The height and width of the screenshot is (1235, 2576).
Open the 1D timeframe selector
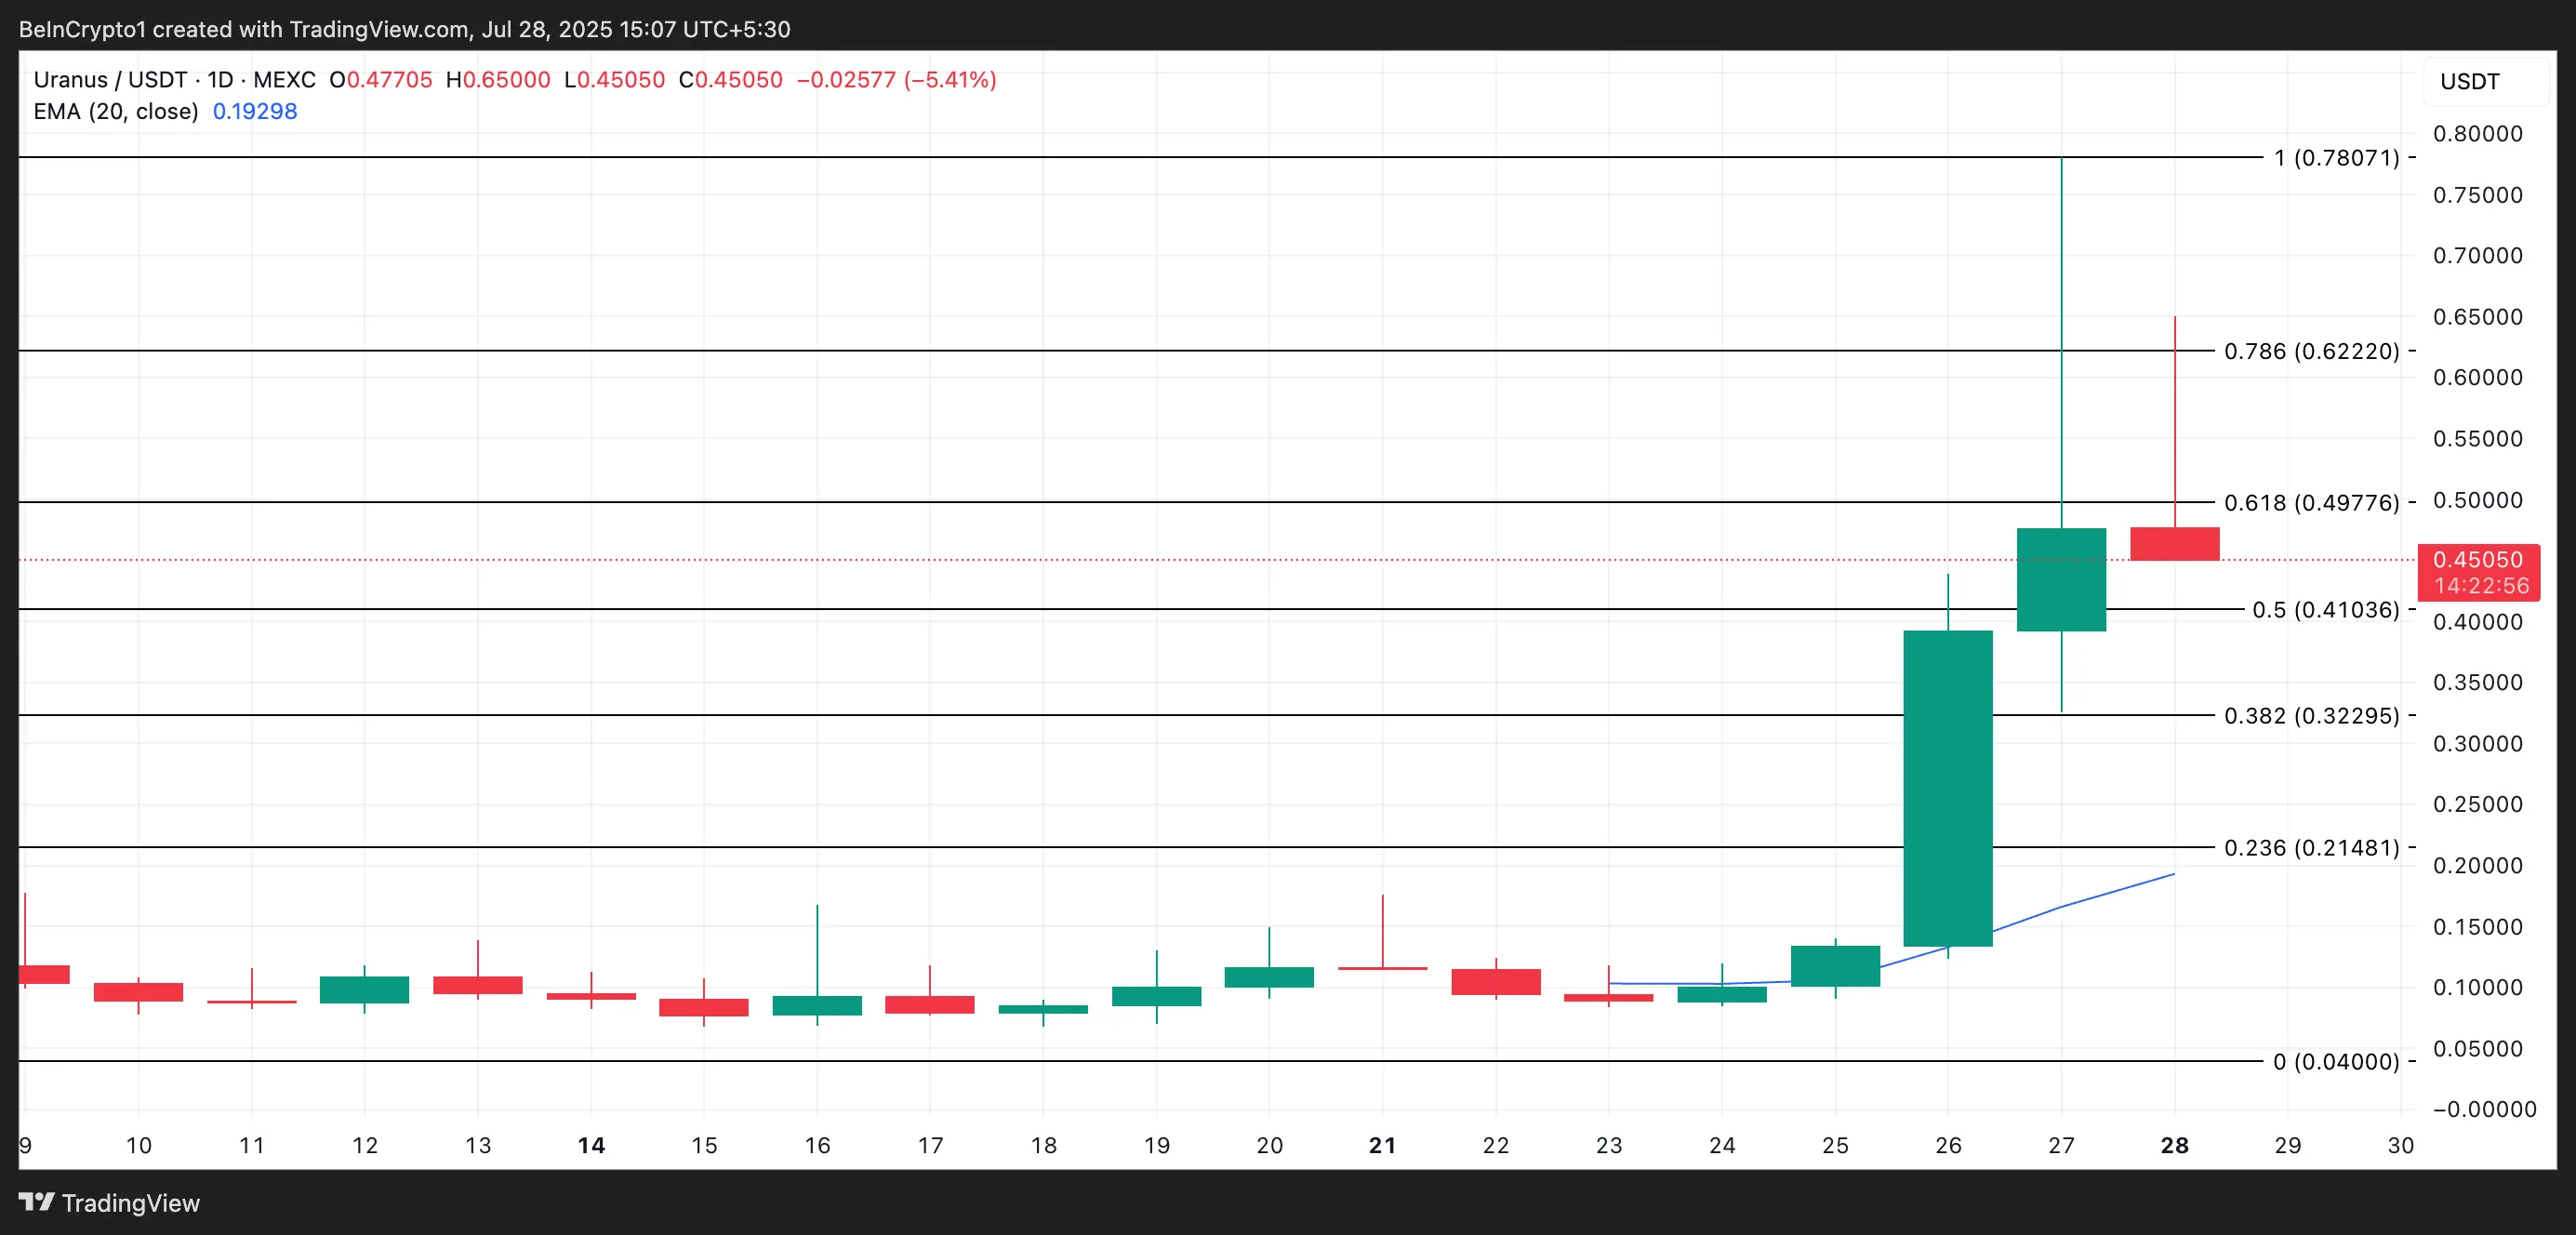[x=222, y=81]
